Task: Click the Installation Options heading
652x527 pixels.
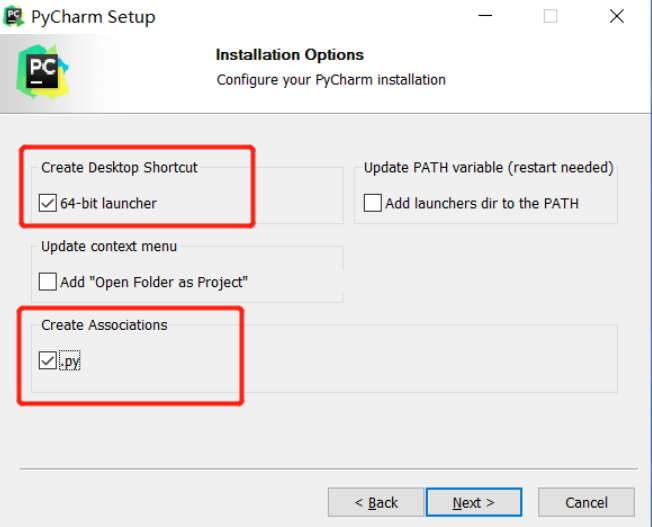Action: click(290, 54)
